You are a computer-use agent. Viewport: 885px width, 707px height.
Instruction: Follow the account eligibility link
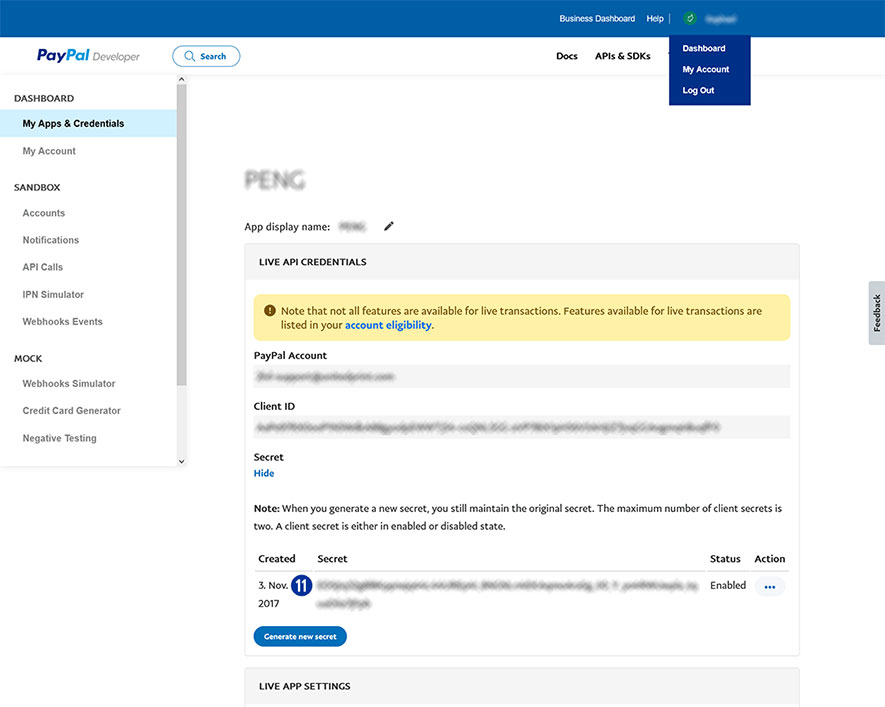388,325
